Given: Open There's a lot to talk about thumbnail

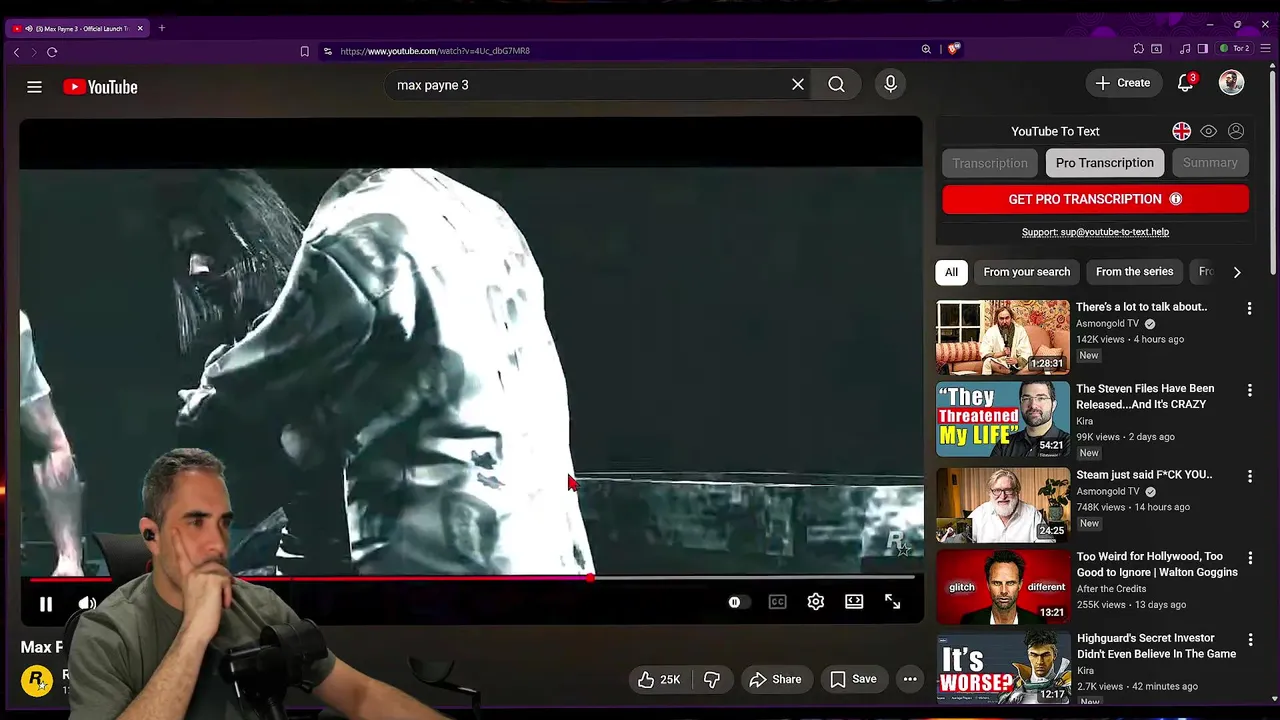Looking at the screenshot, I should (1003, 337).
